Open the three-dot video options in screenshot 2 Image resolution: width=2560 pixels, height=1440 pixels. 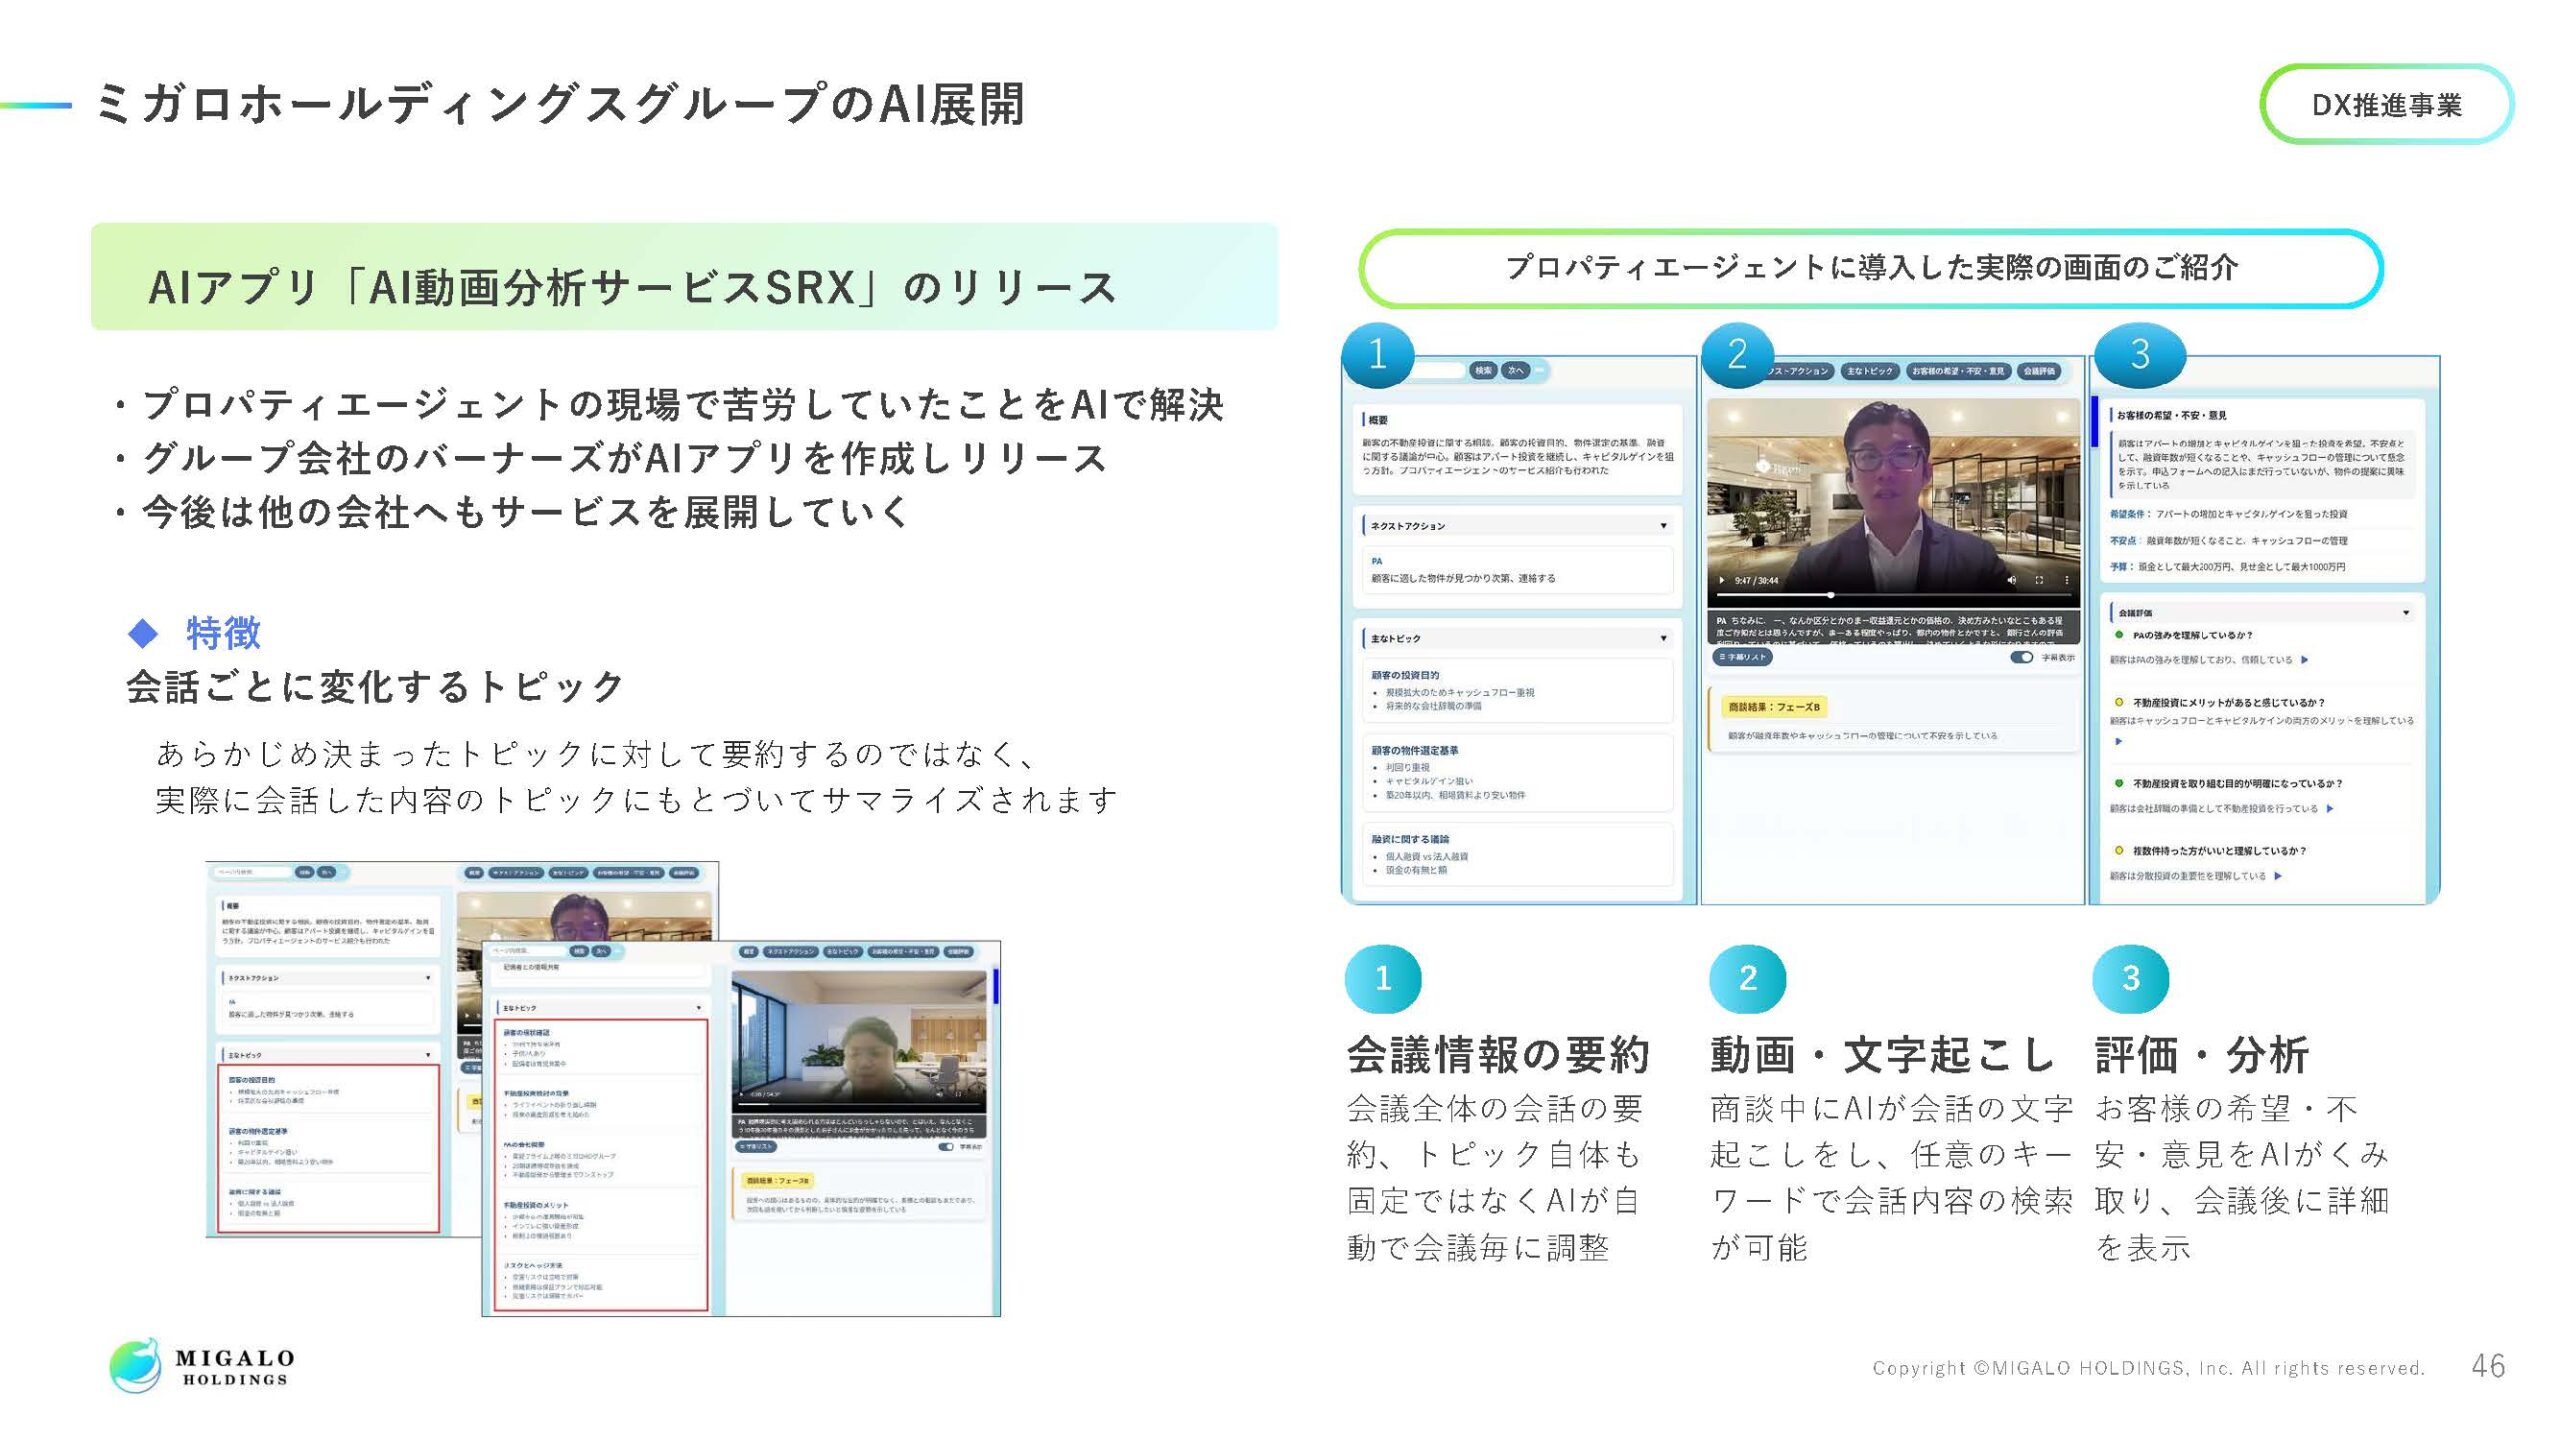(2067, 580)
